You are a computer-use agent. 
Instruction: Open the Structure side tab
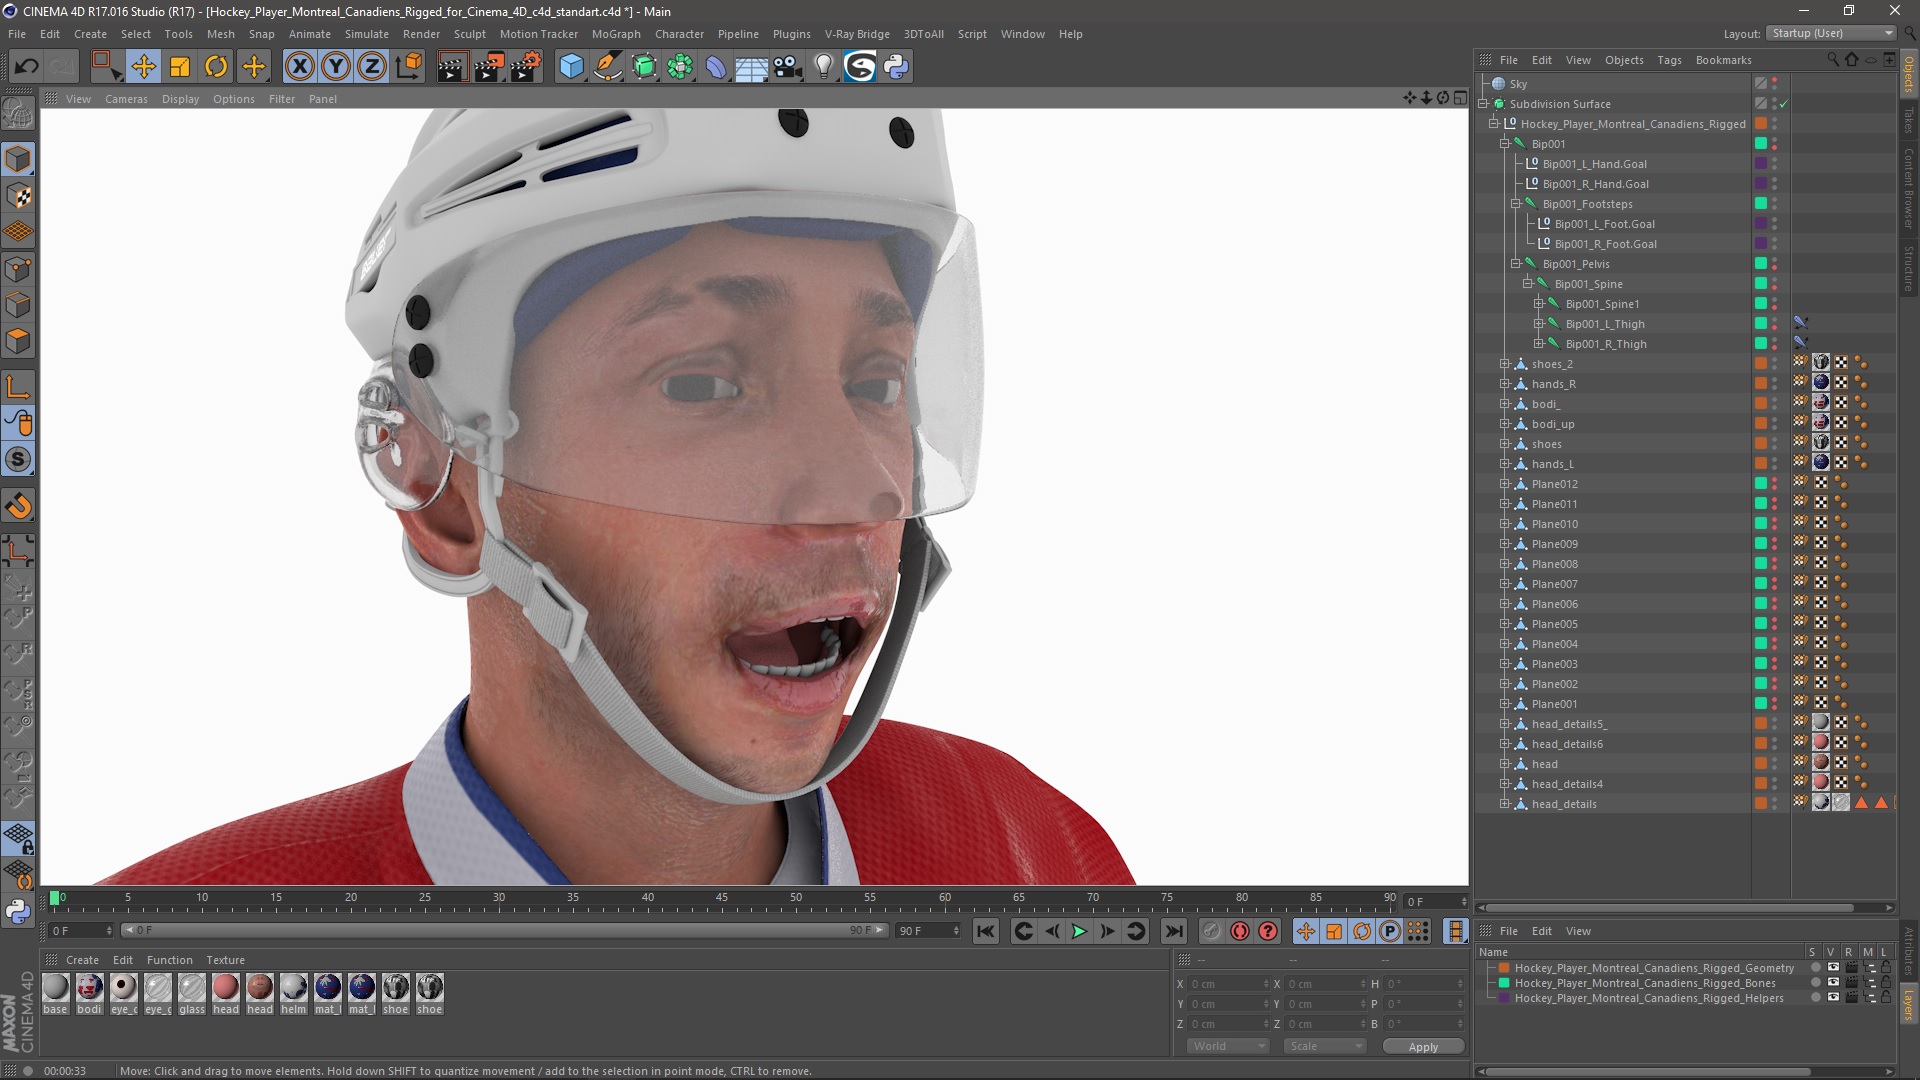click(x=1909, y=268)
